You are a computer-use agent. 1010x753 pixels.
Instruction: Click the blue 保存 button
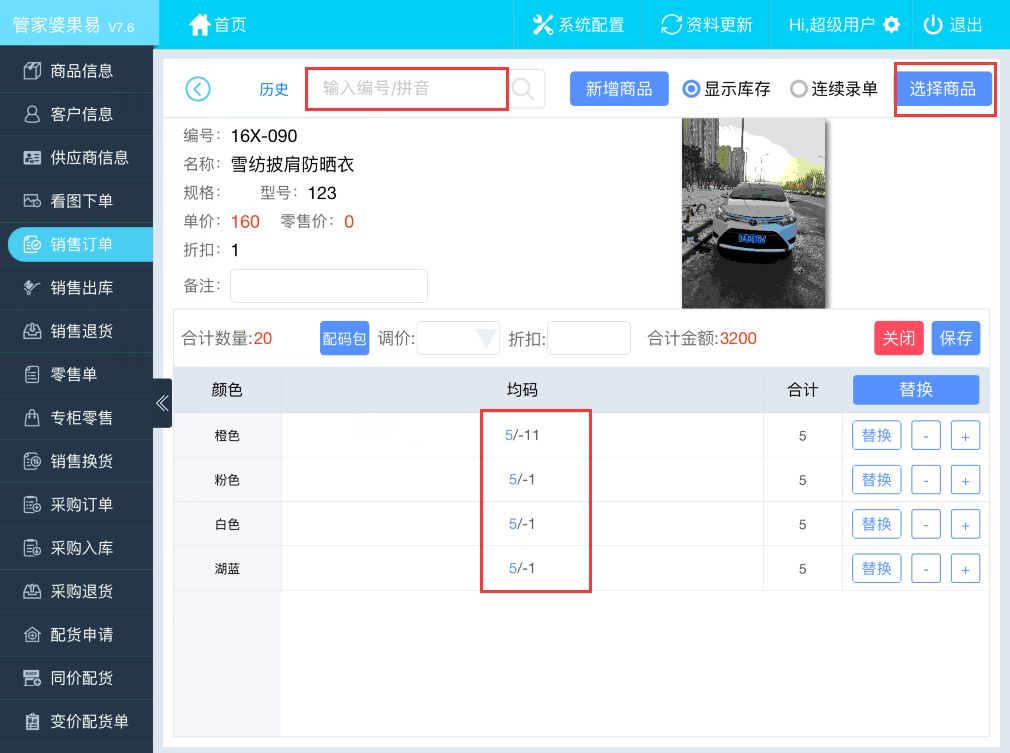point(955,338)
